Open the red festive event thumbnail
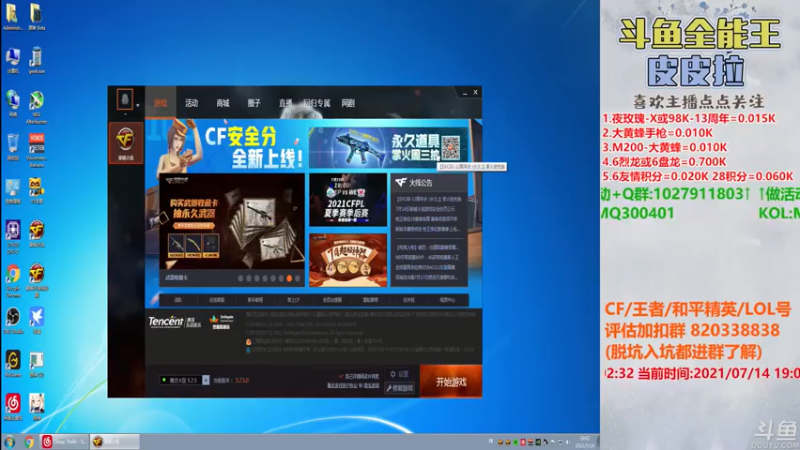Screen dimensions: 800x450 (348, 260)
